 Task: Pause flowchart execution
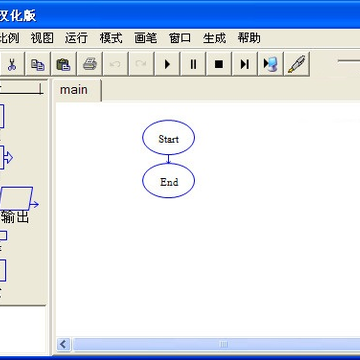click(x=193, y=64)
